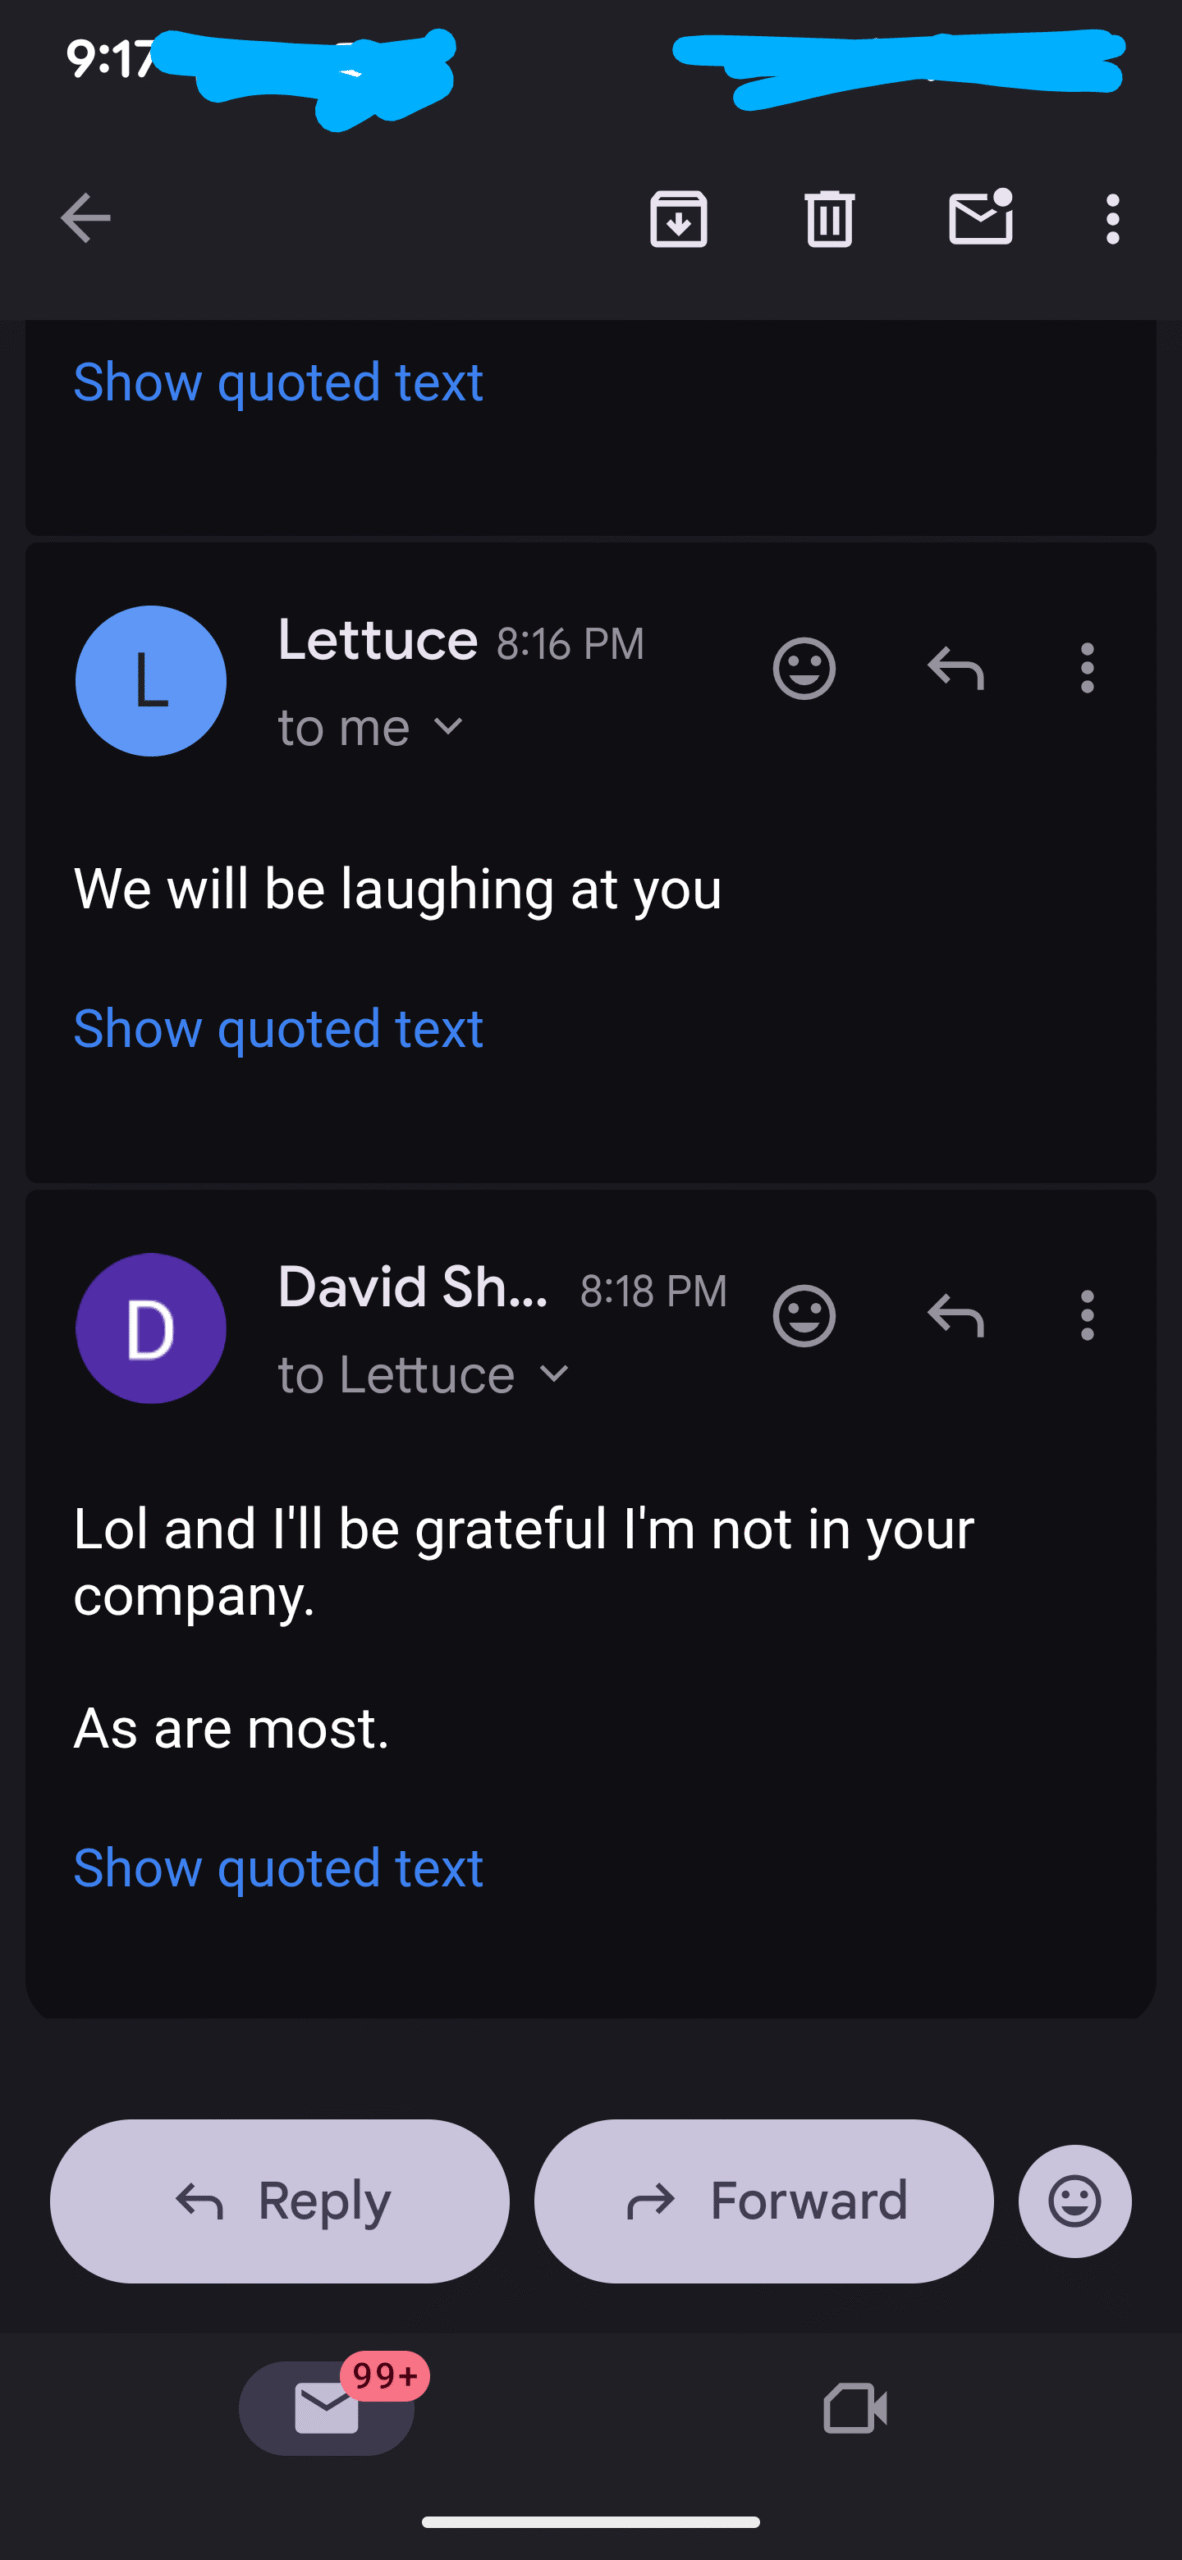This screenshot has width=1182, height=2560.
Task: Show quoted text in David's email
Action: click(x=278, y=1868)
